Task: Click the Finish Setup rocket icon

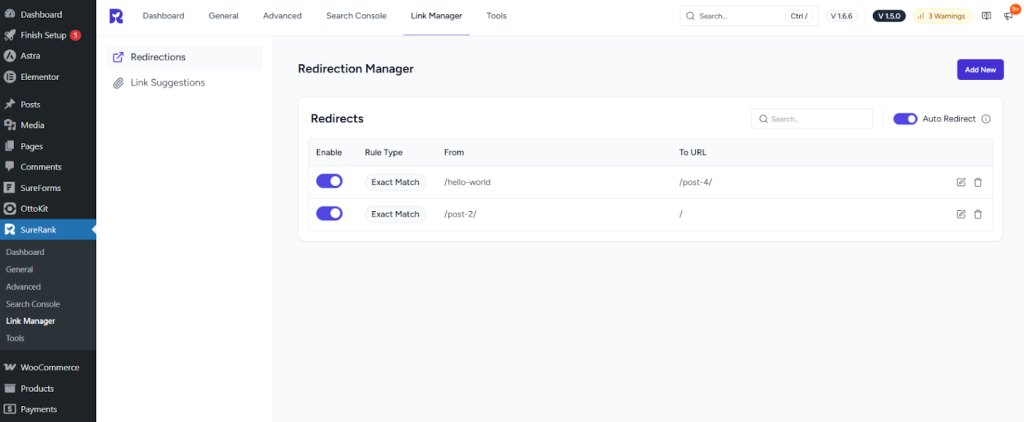Action: (x=10, y=35)
